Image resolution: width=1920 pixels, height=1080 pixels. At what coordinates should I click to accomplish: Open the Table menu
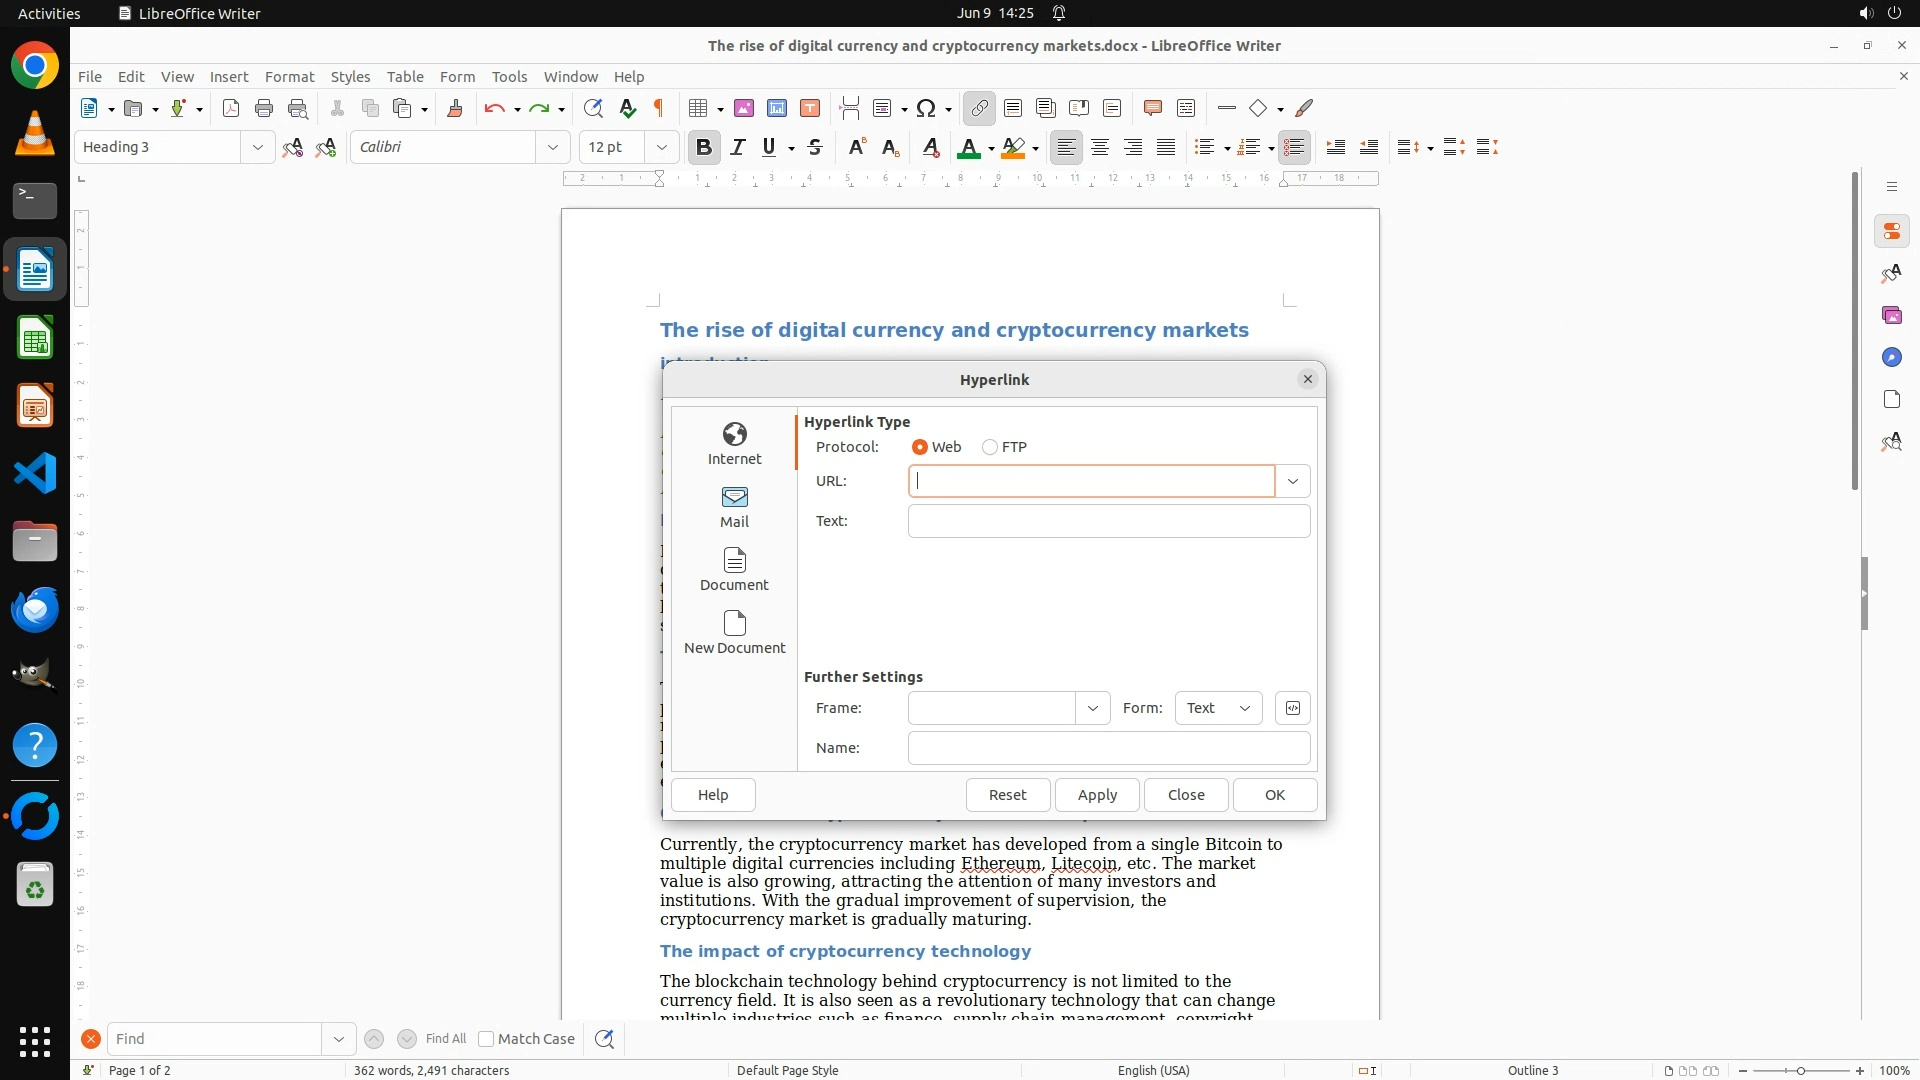405,76
